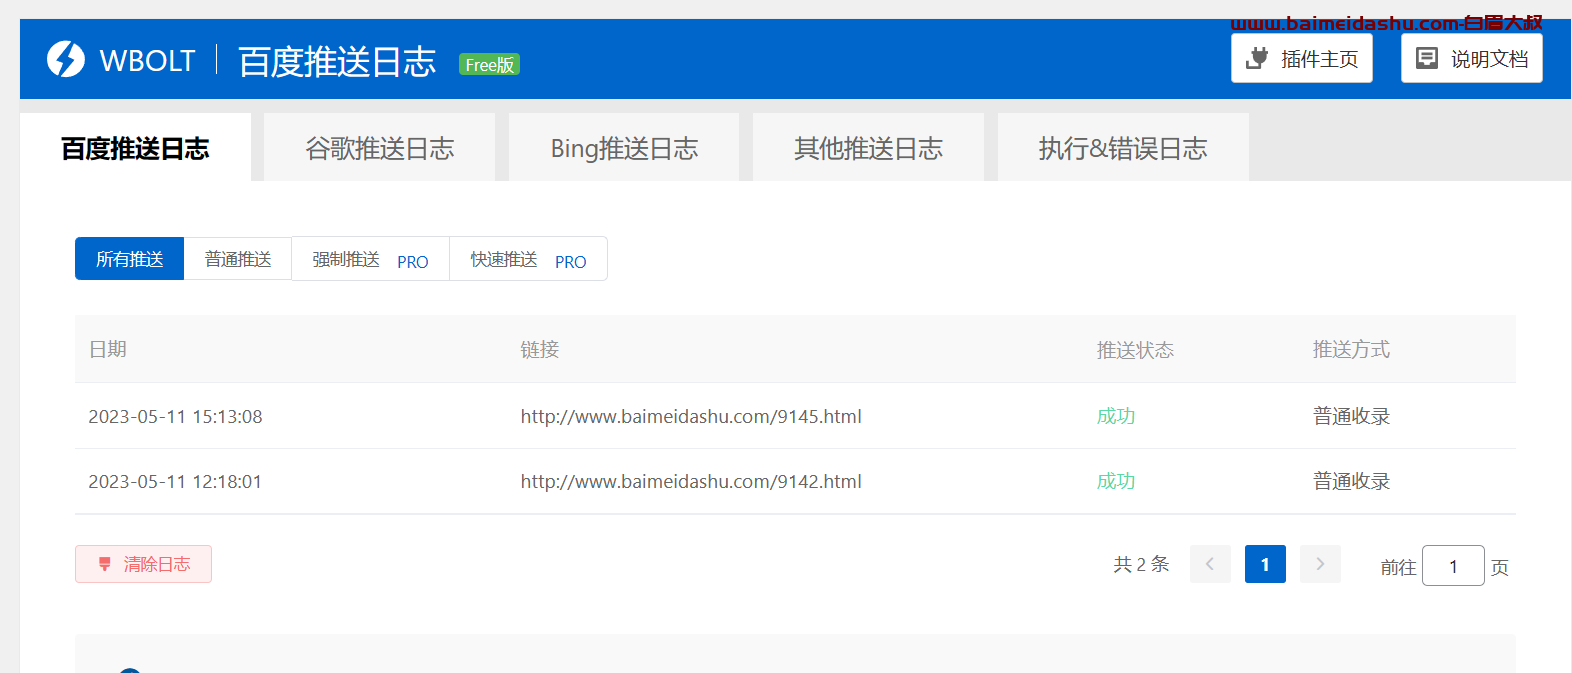The image size is (1572, 673).
Task: Switch to Bing推送日志 tab
Action: (624, 148)
